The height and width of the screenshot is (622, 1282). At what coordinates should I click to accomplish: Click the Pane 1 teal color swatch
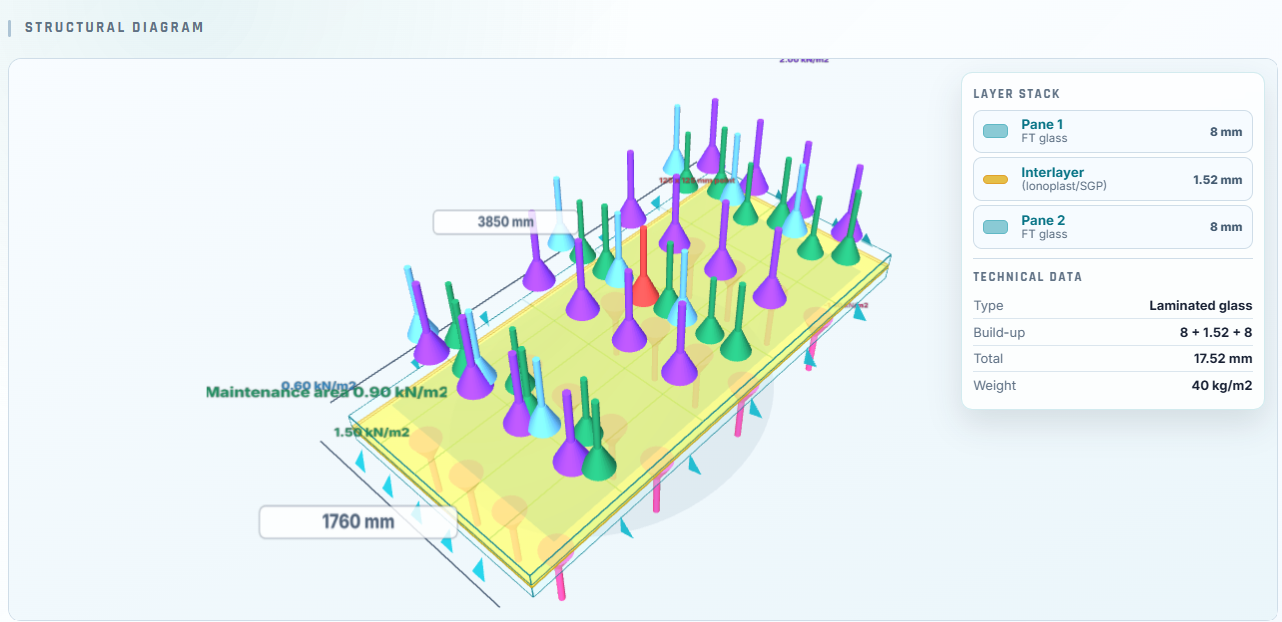pyautogui.click(x=995, y=131)
